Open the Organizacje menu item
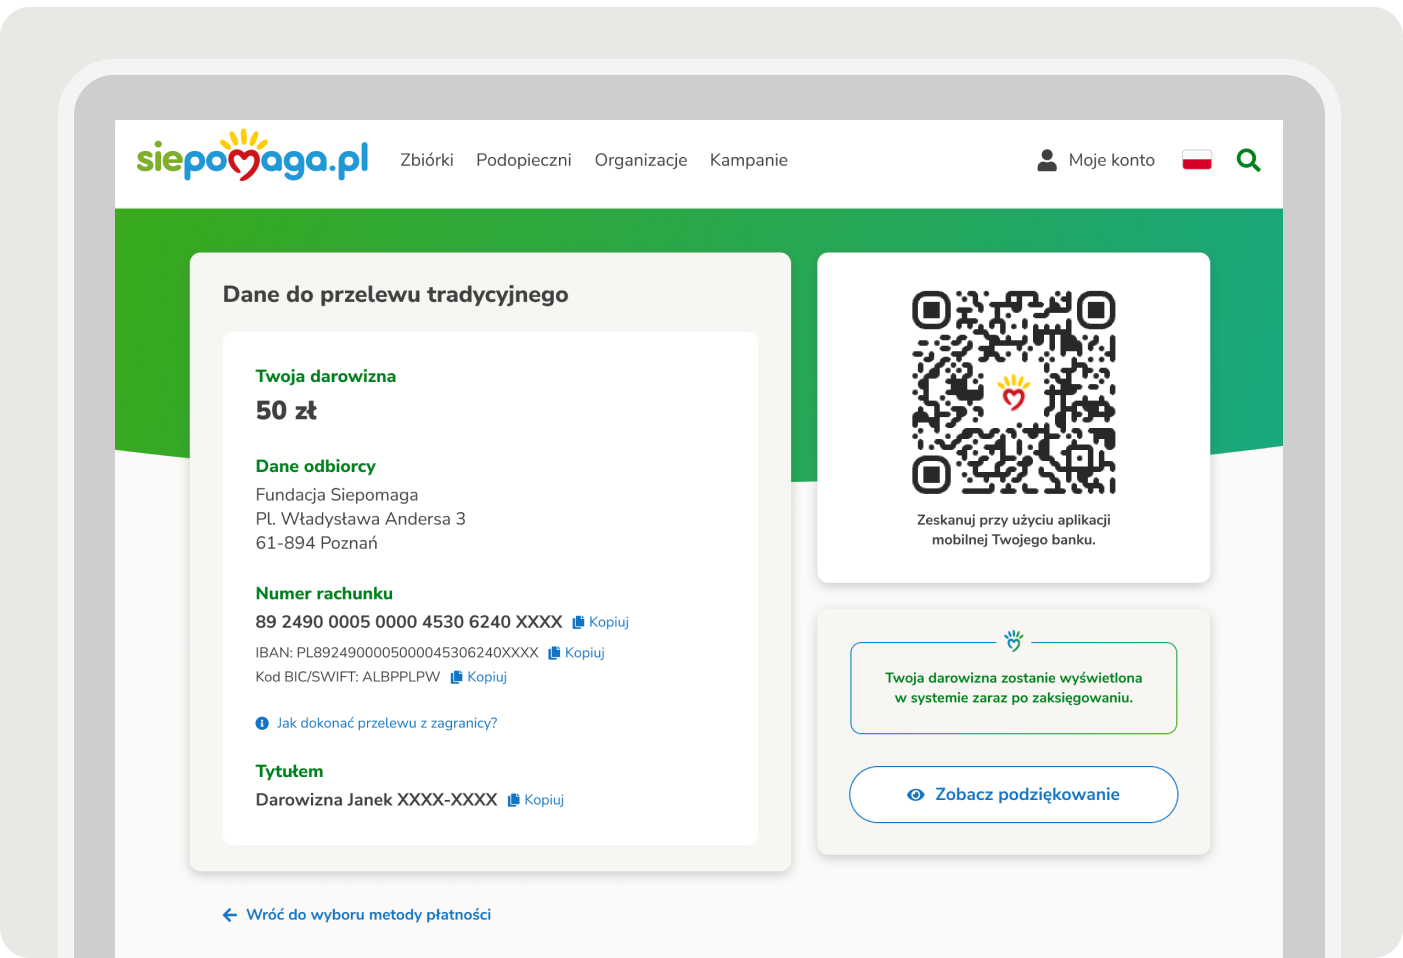Viewport: 1403px width, 958px height. [641, 160]
